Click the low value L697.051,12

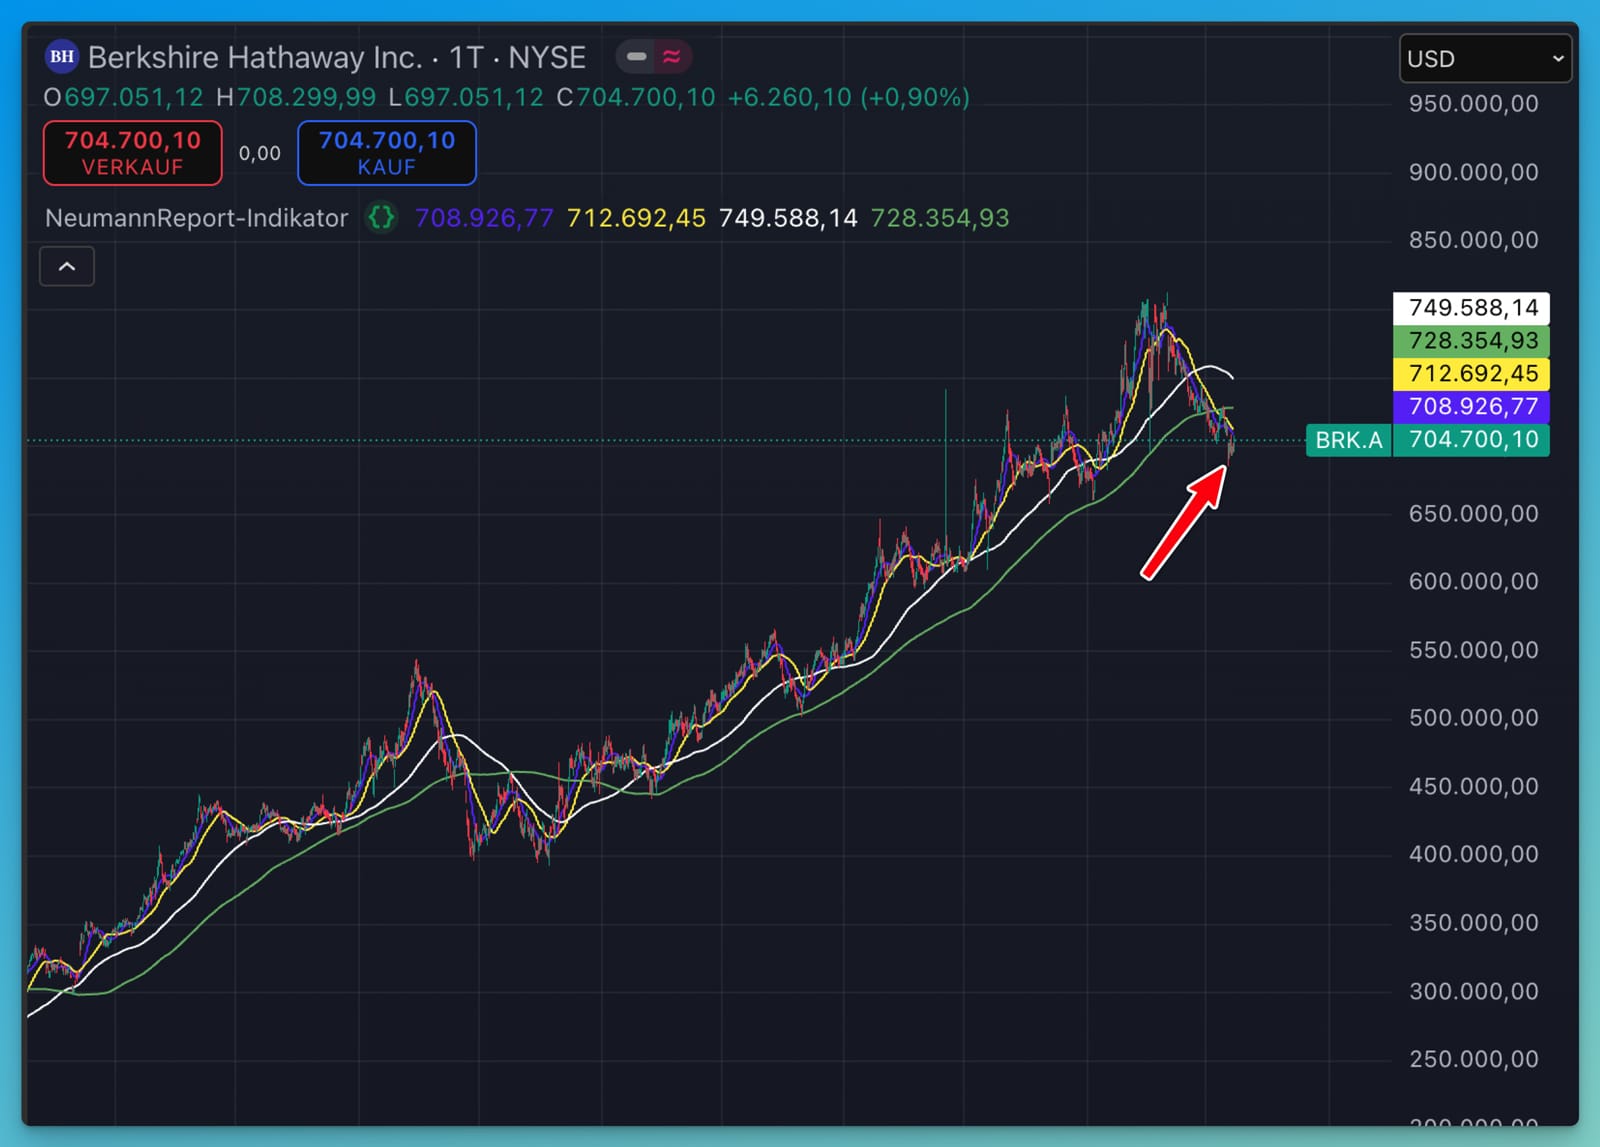[x=466, y=98]
